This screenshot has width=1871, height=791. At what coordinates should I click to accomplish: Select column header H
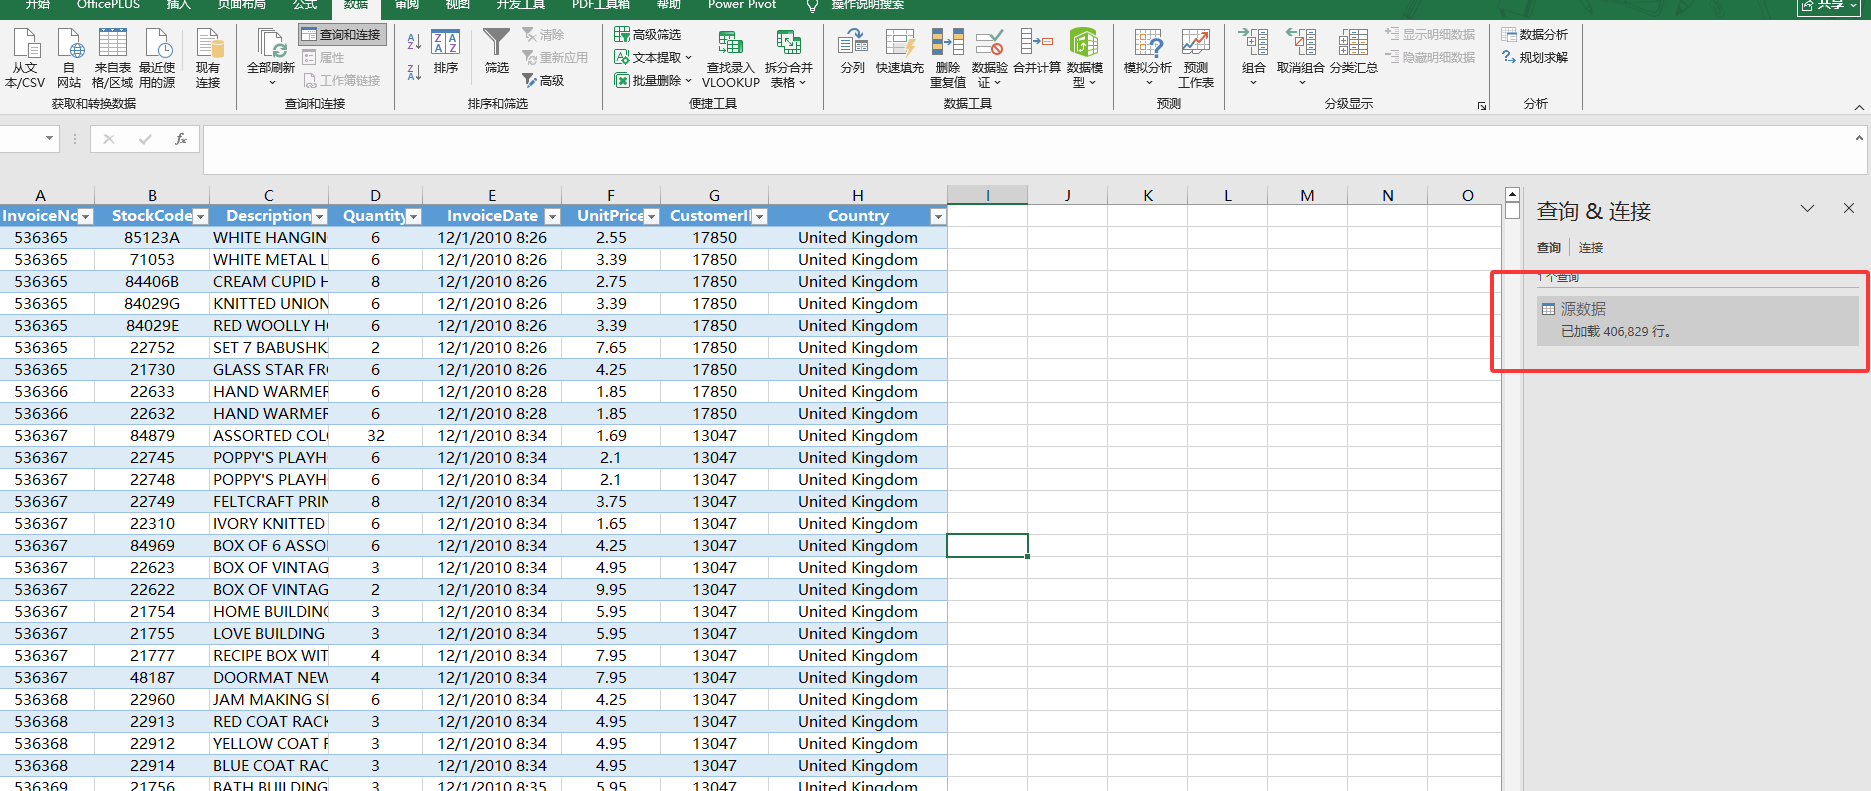pyautogui.click(x=858, y=195)
